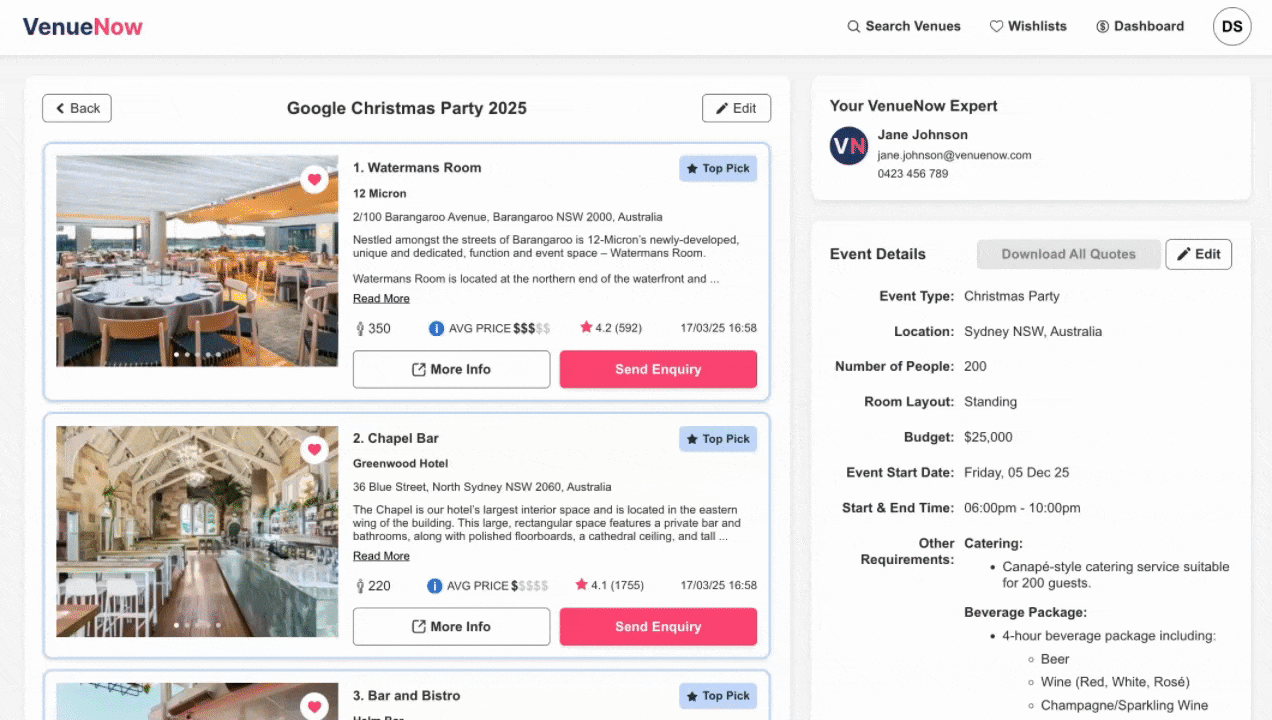Click the capacity icon next to 220
Image resolution: width=1272 pixels, height=720 pixels.
point(360,586)
